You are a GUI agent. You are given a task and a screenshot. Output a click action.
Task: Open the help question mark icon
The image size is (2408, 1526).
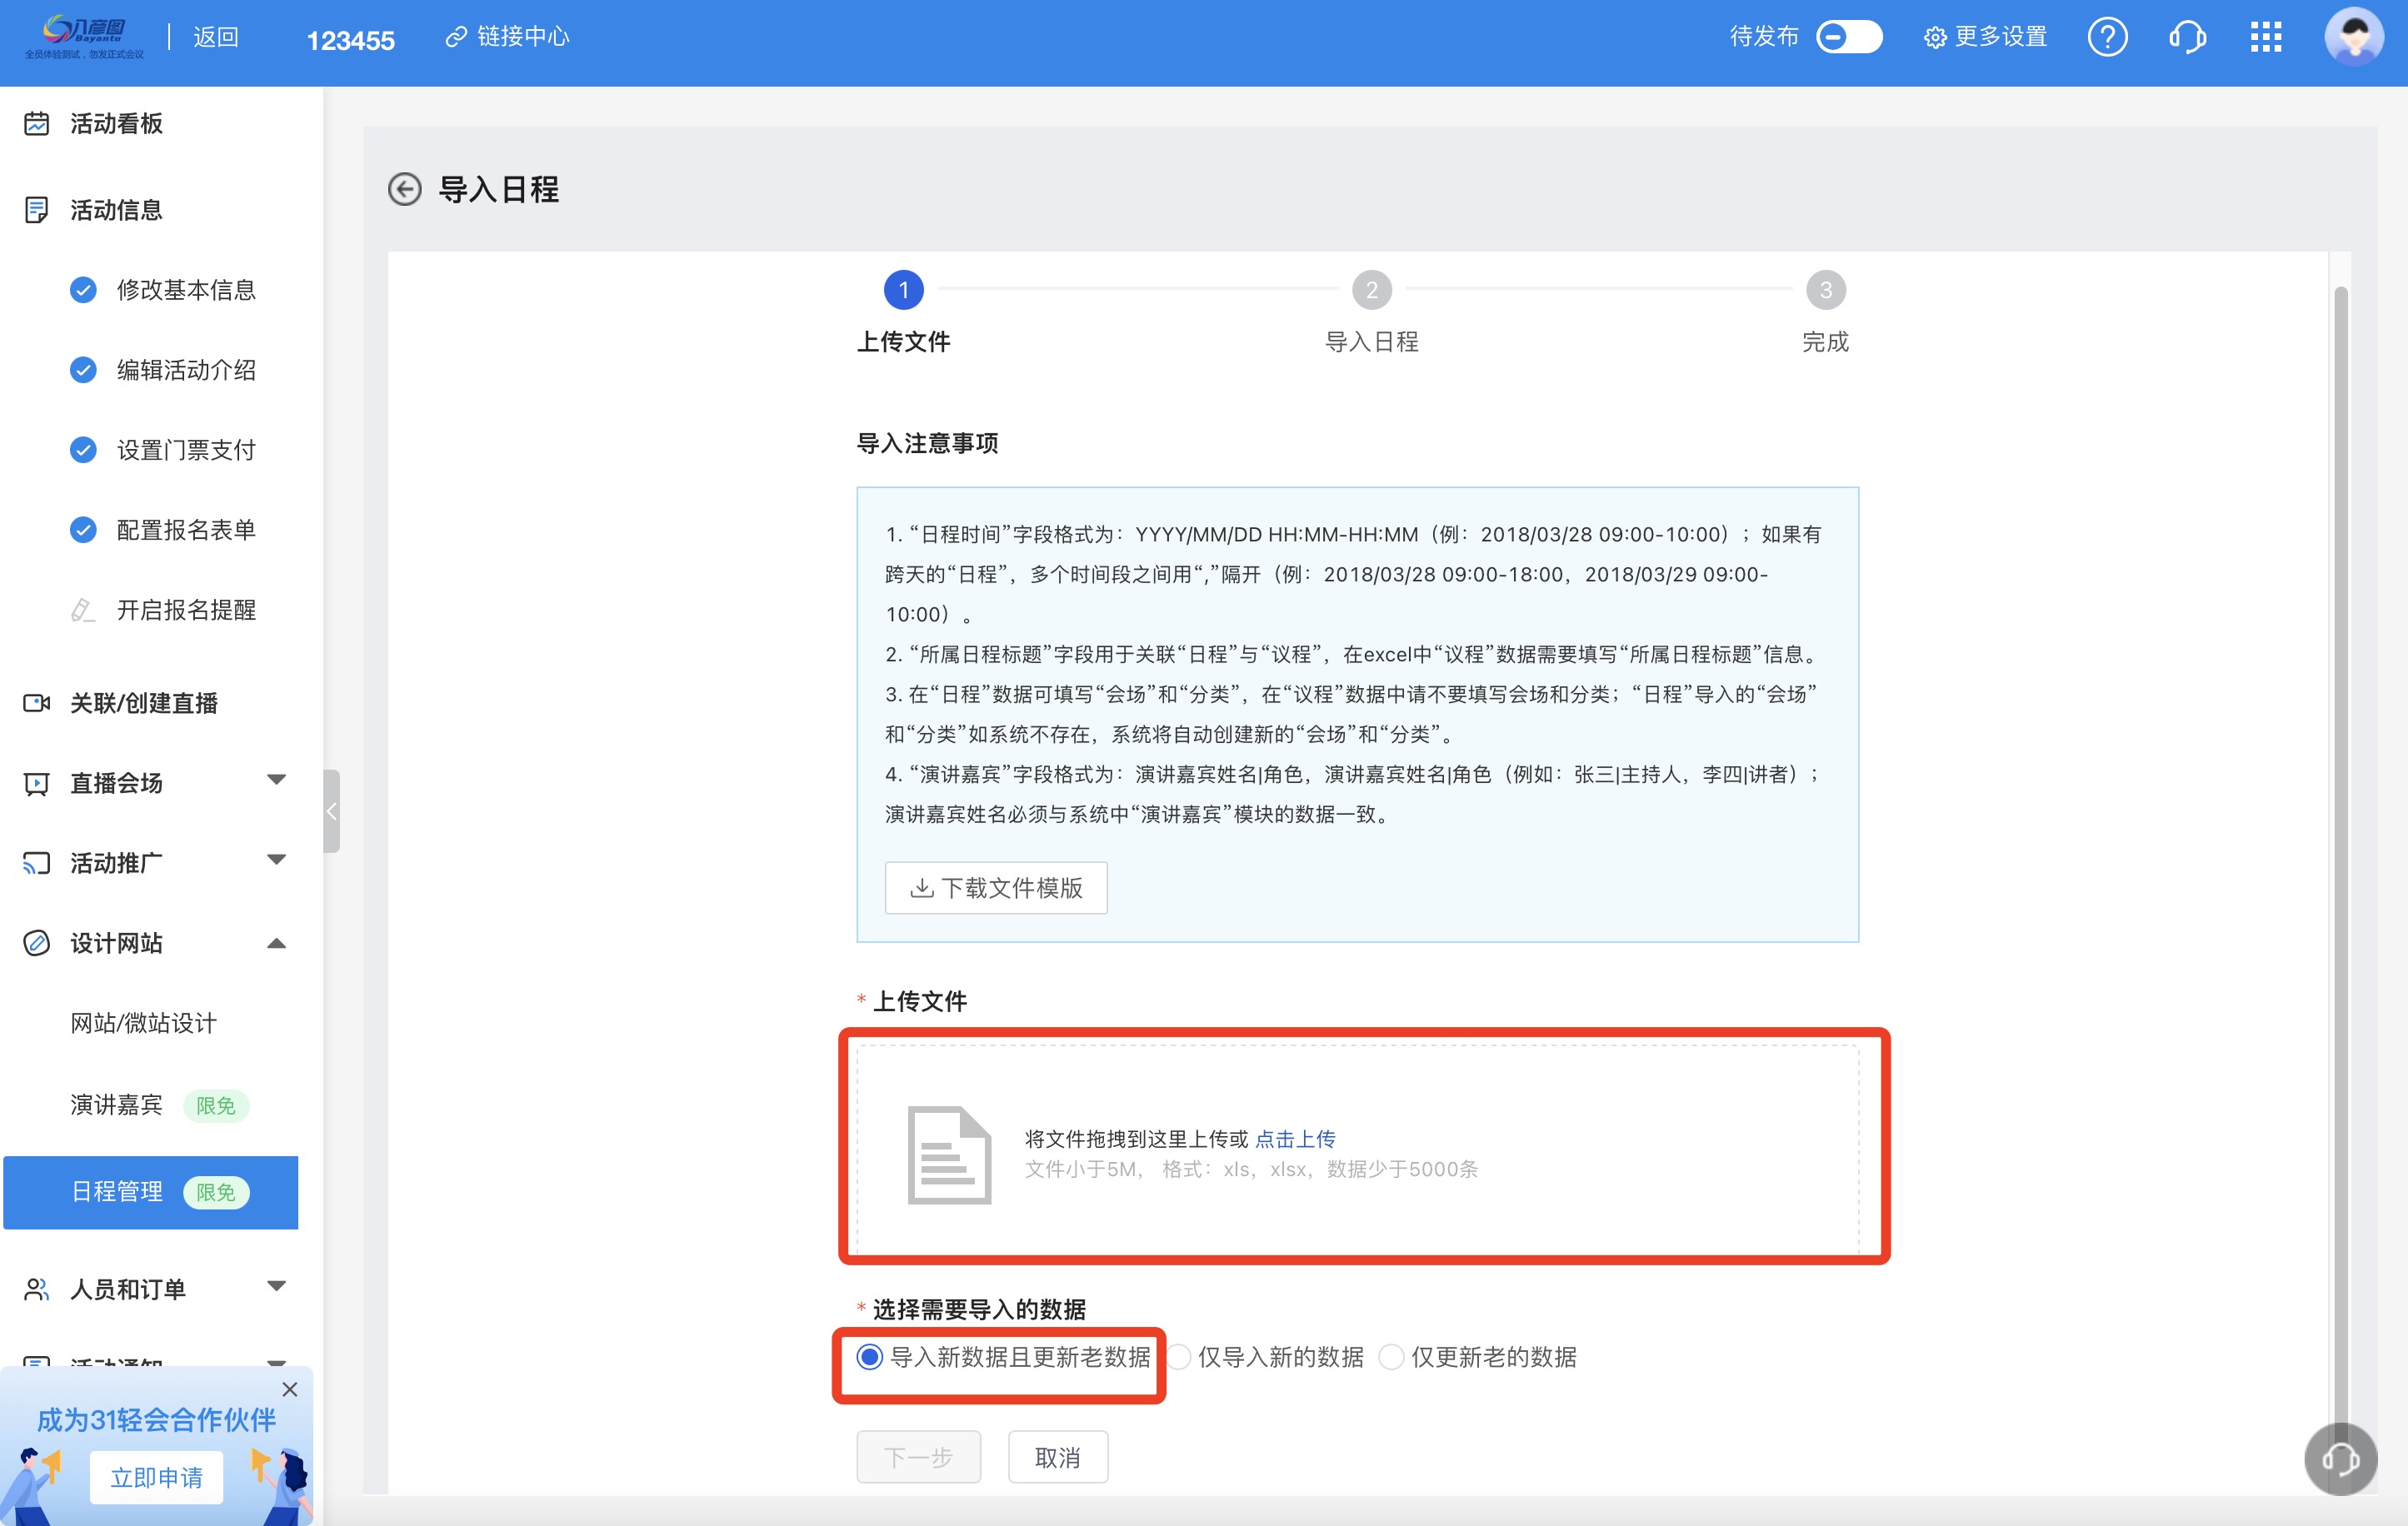(x=2106, y=38)
